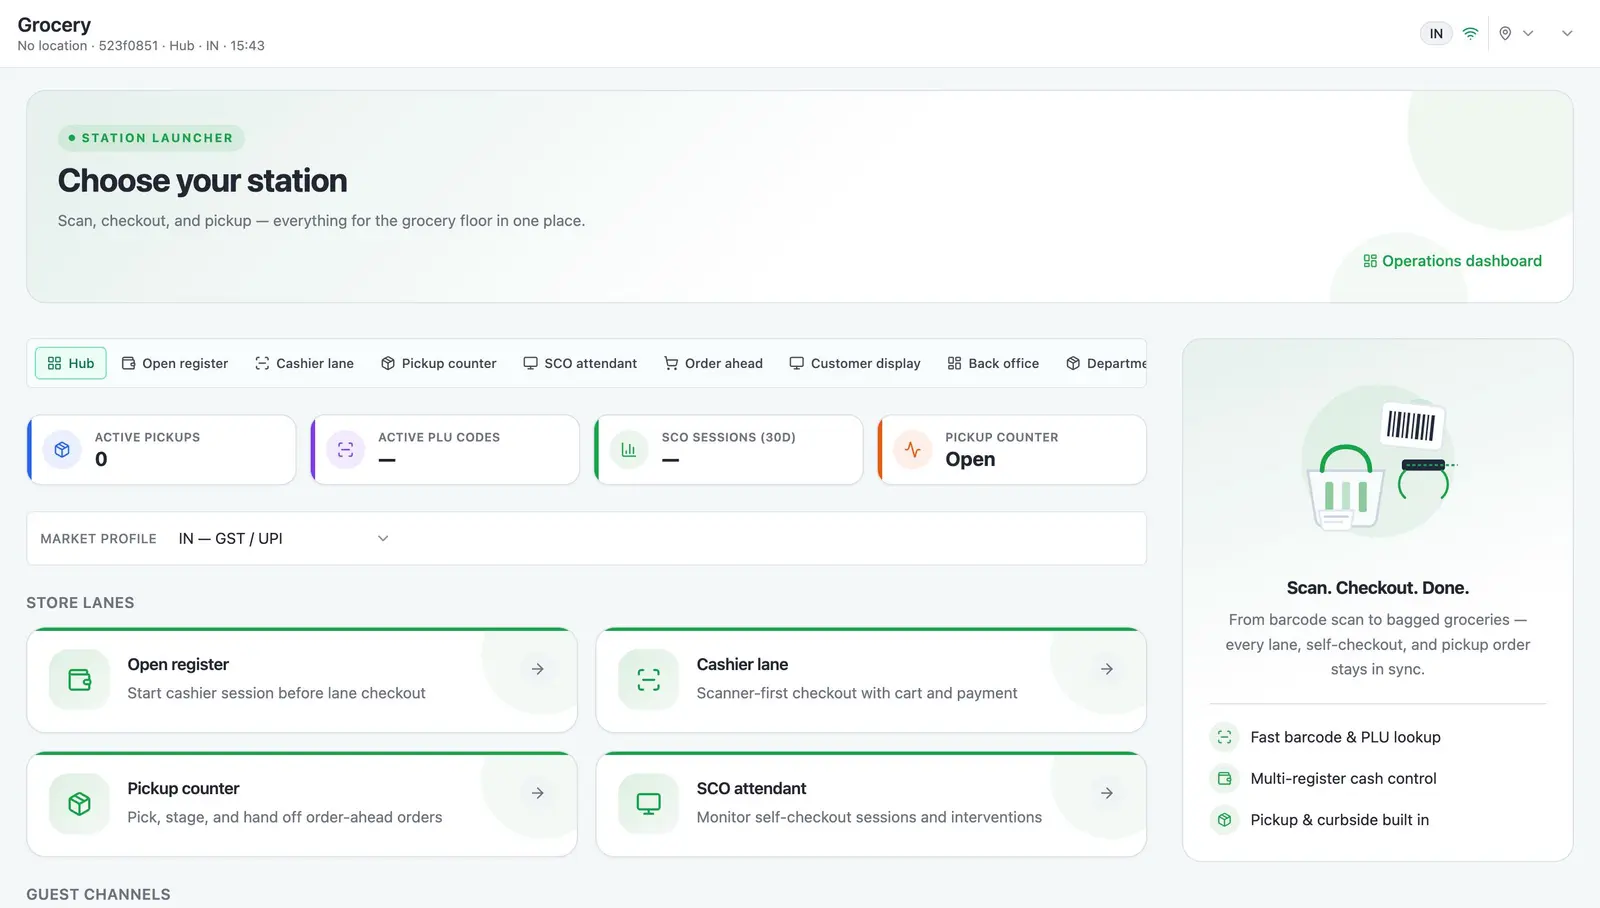This screenshot has width=1600, height=908.
Task: Click the Open register wallet icon card
Action: pyautogui.click(x=79, y=680)
